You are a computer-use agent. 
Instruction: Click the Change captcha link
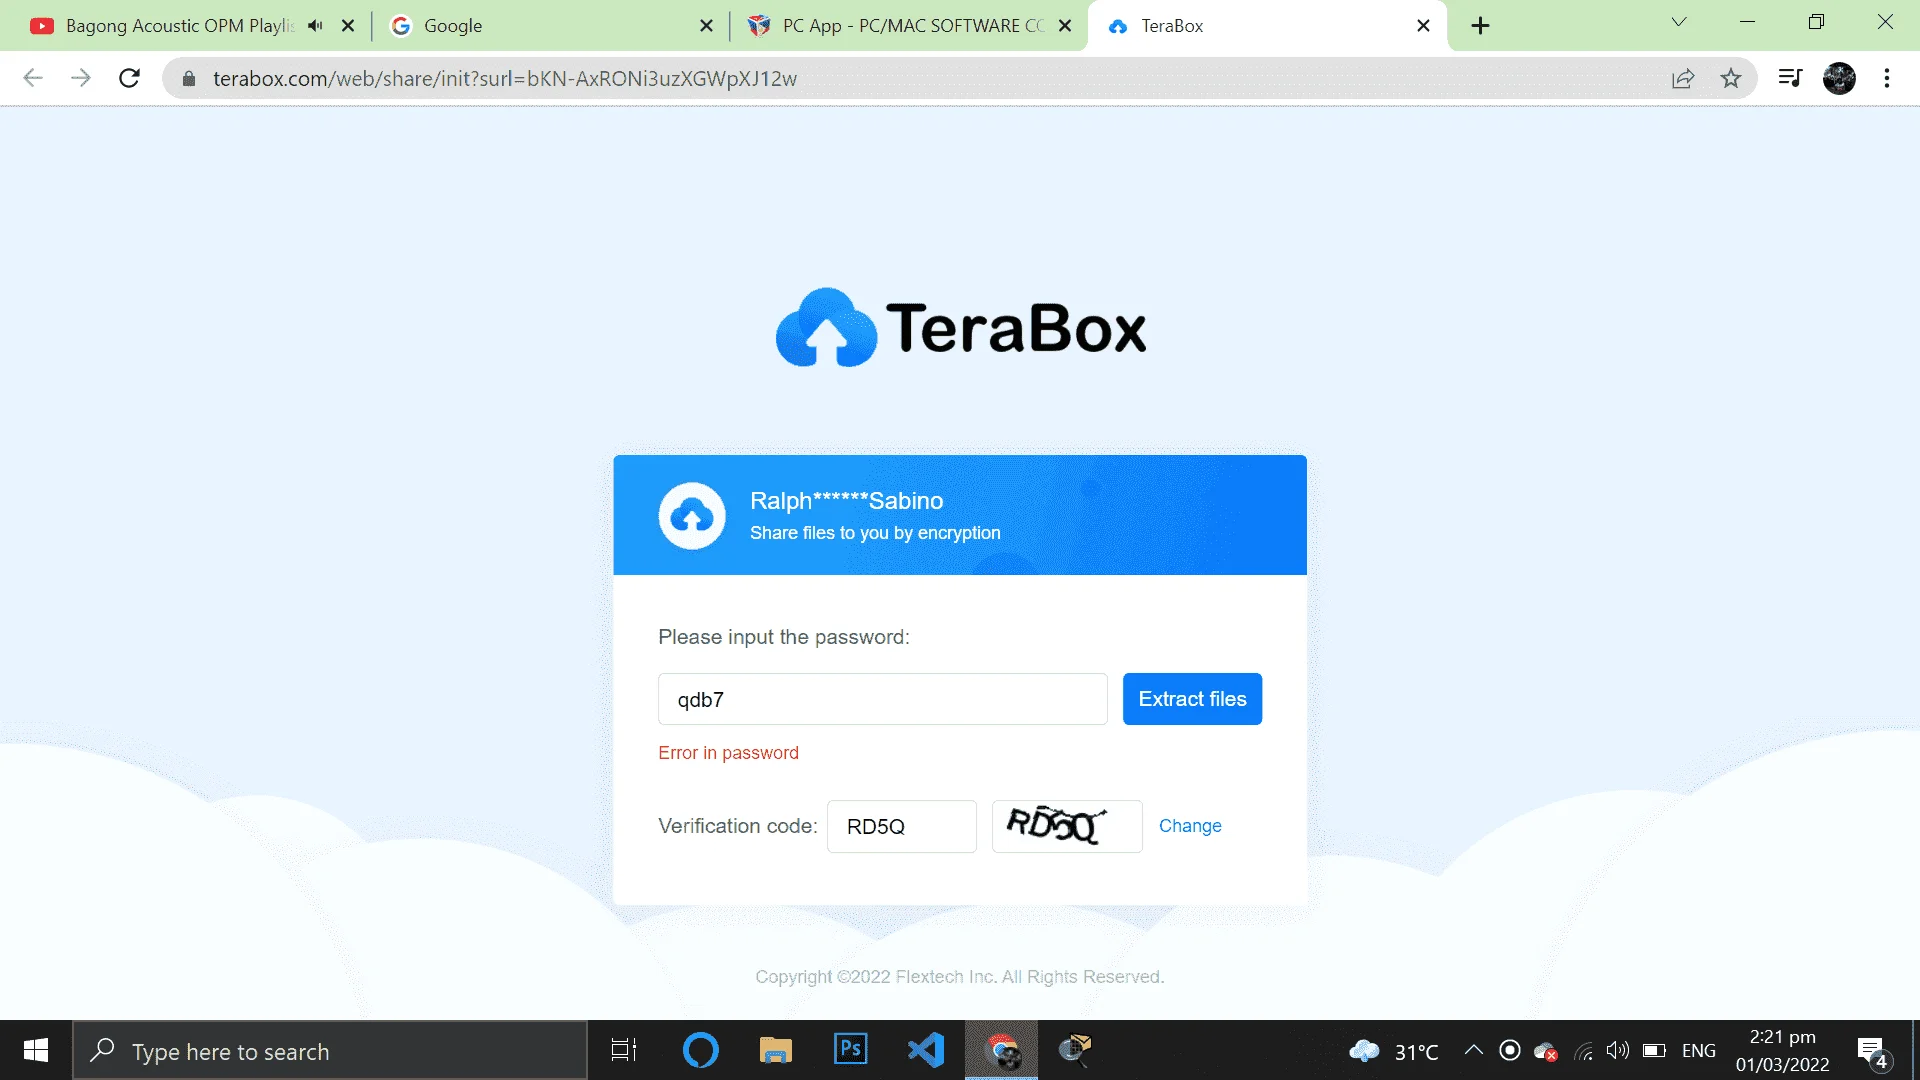(x=1190, y=826)
